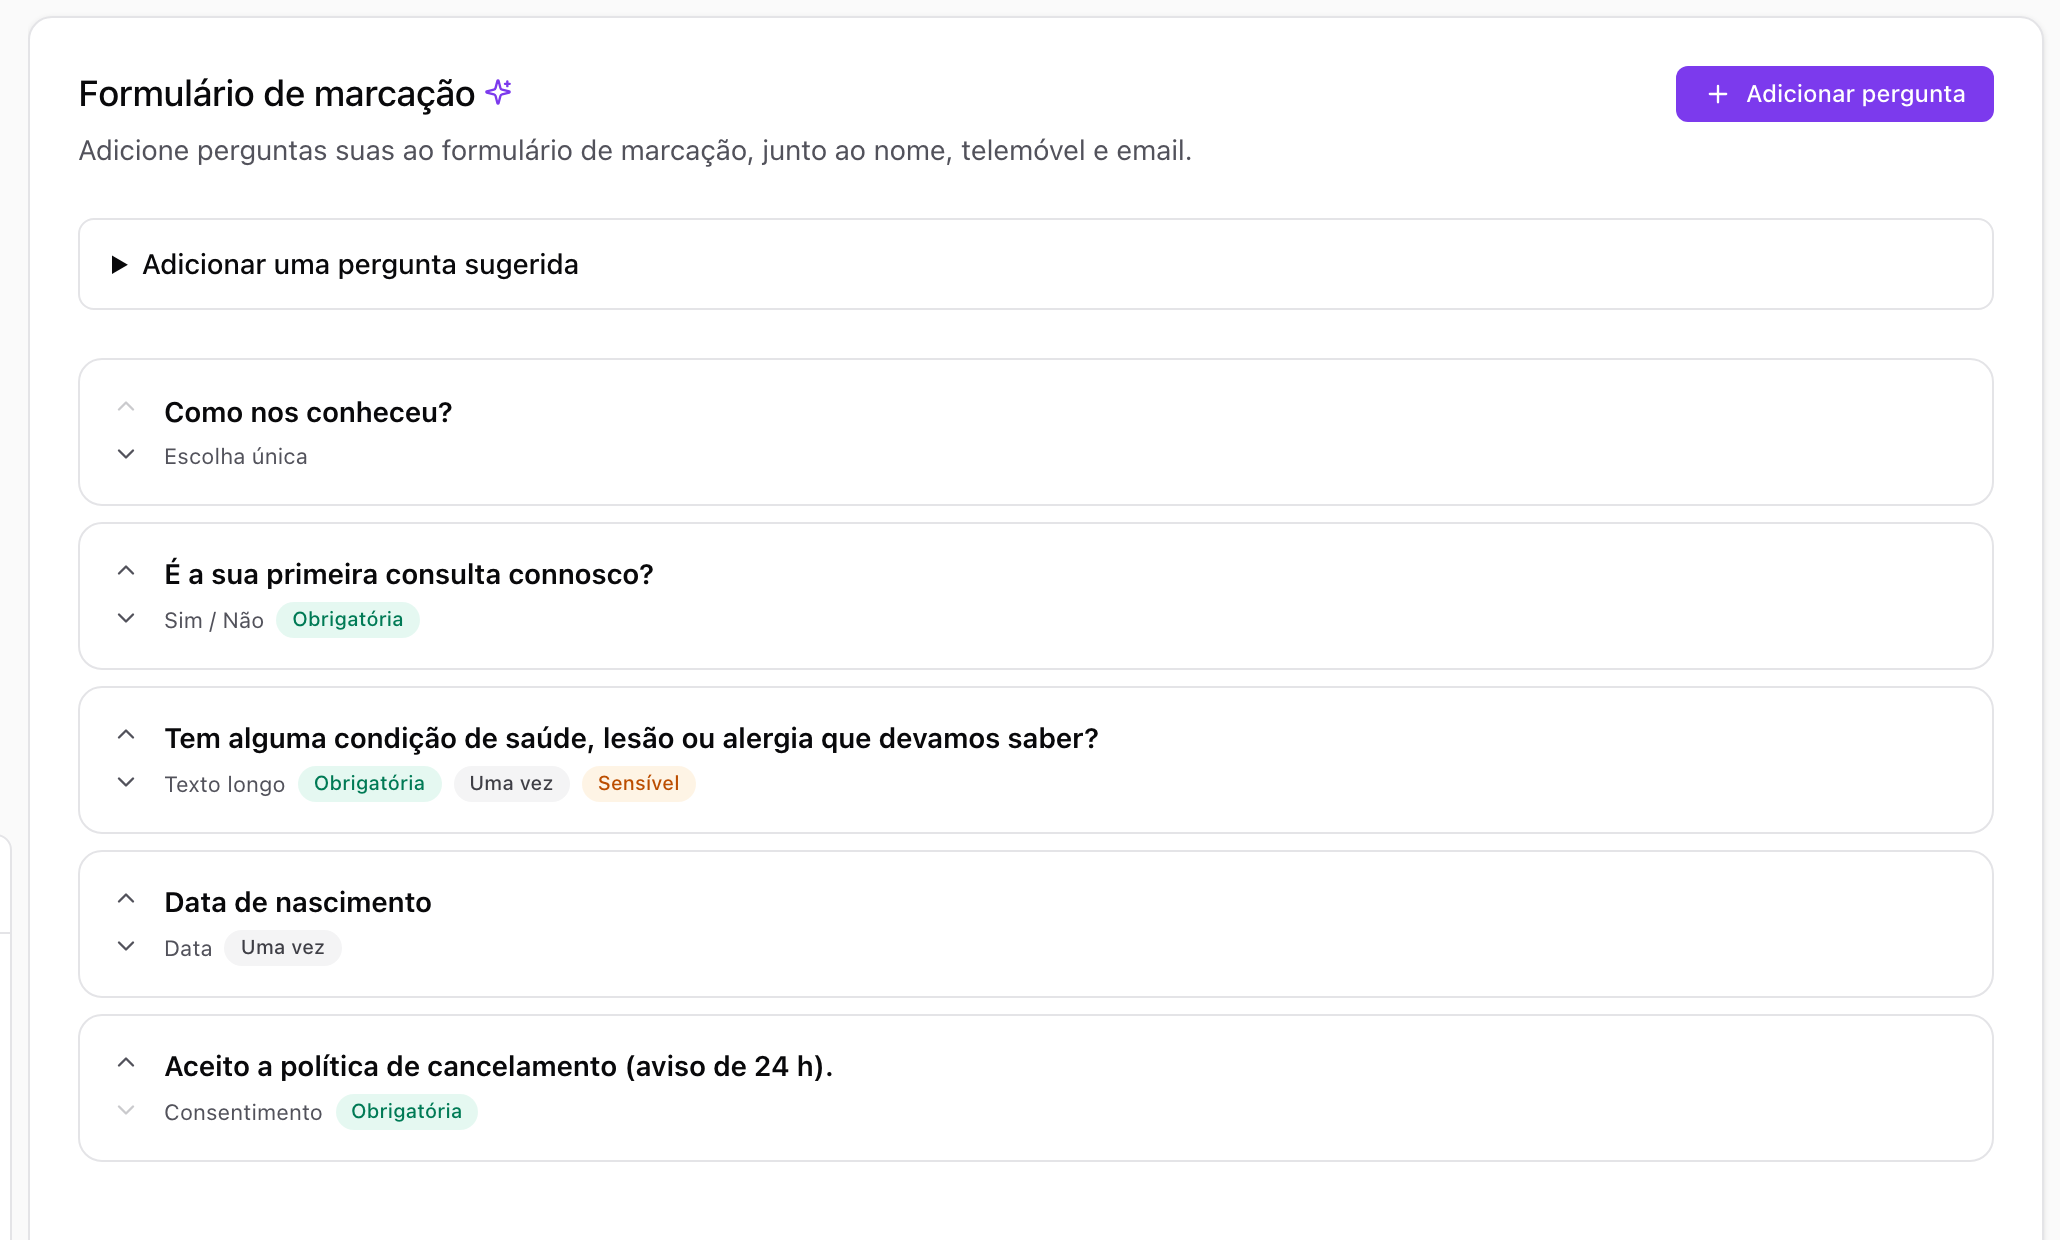The width and height of the screenshot is (2060, 1240).
Task: Click the 'Texto longo' type label
Action: coord(225,785)
